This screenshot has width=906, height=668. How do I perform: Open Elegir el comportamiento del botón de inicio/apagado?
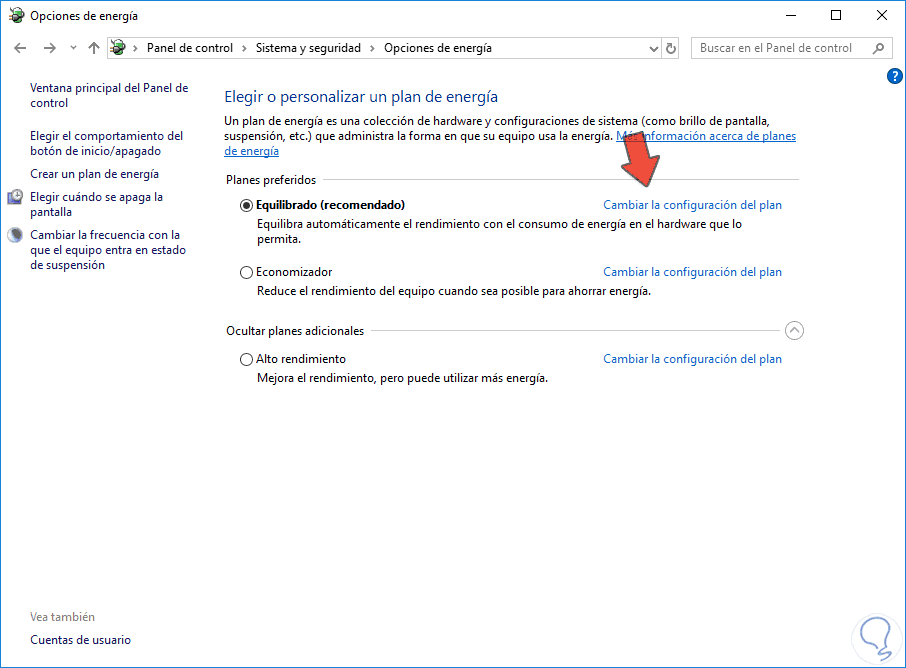click(x=106, y=143)
